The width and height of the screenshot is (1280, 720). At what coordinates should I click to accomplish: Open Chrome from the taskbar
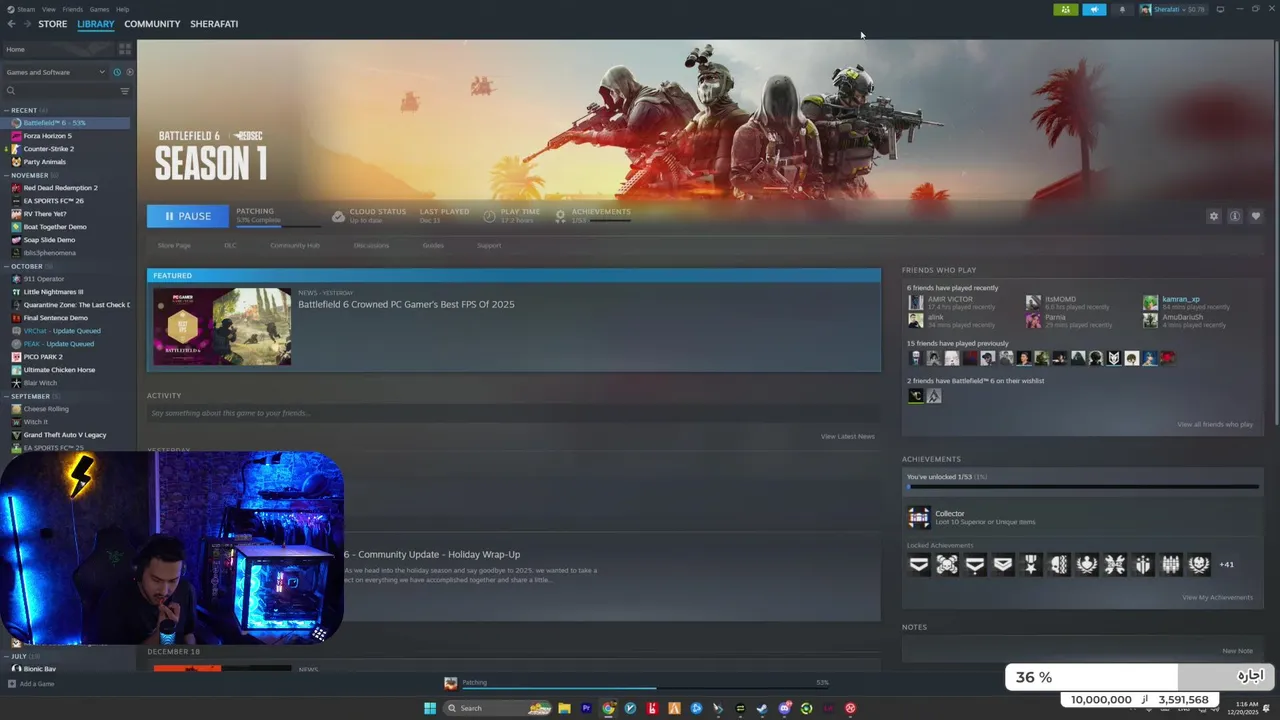(x=608, y=708)
